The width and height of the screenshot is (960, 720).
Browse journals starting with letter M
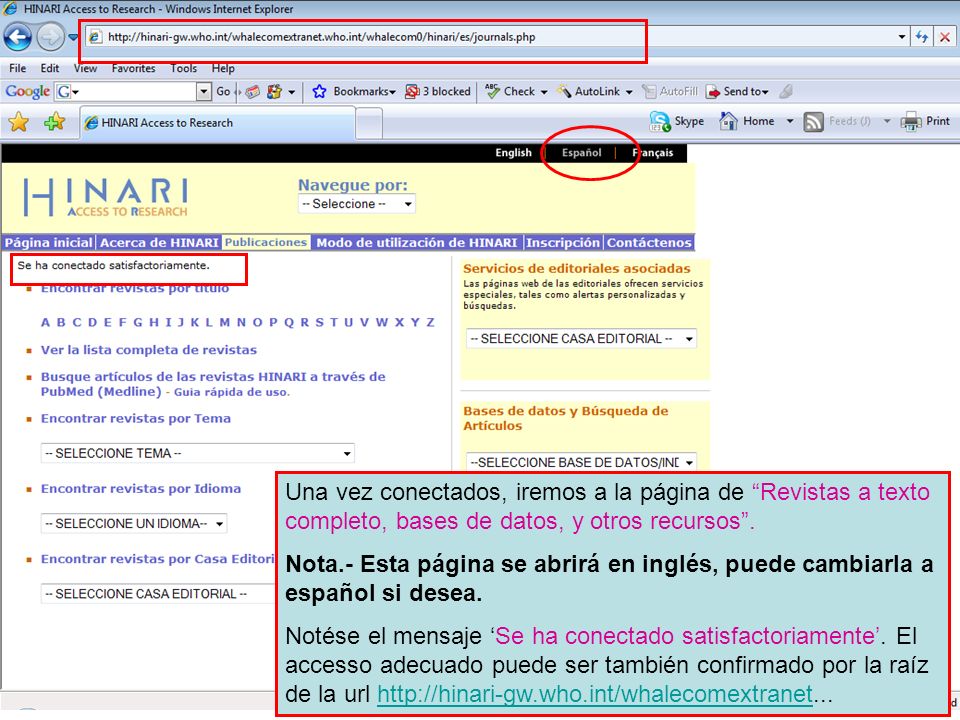(225, 323)
